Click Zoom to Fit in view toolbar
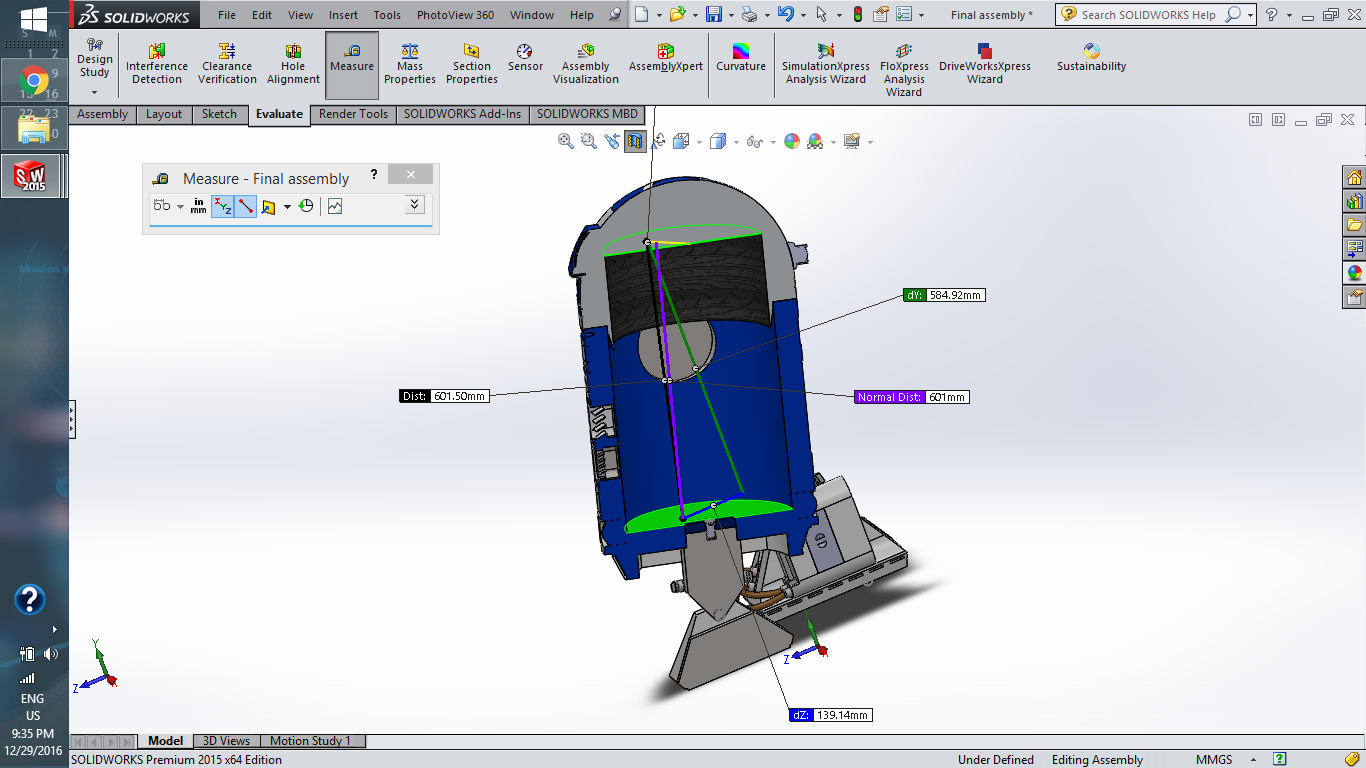 click(566, 142)
